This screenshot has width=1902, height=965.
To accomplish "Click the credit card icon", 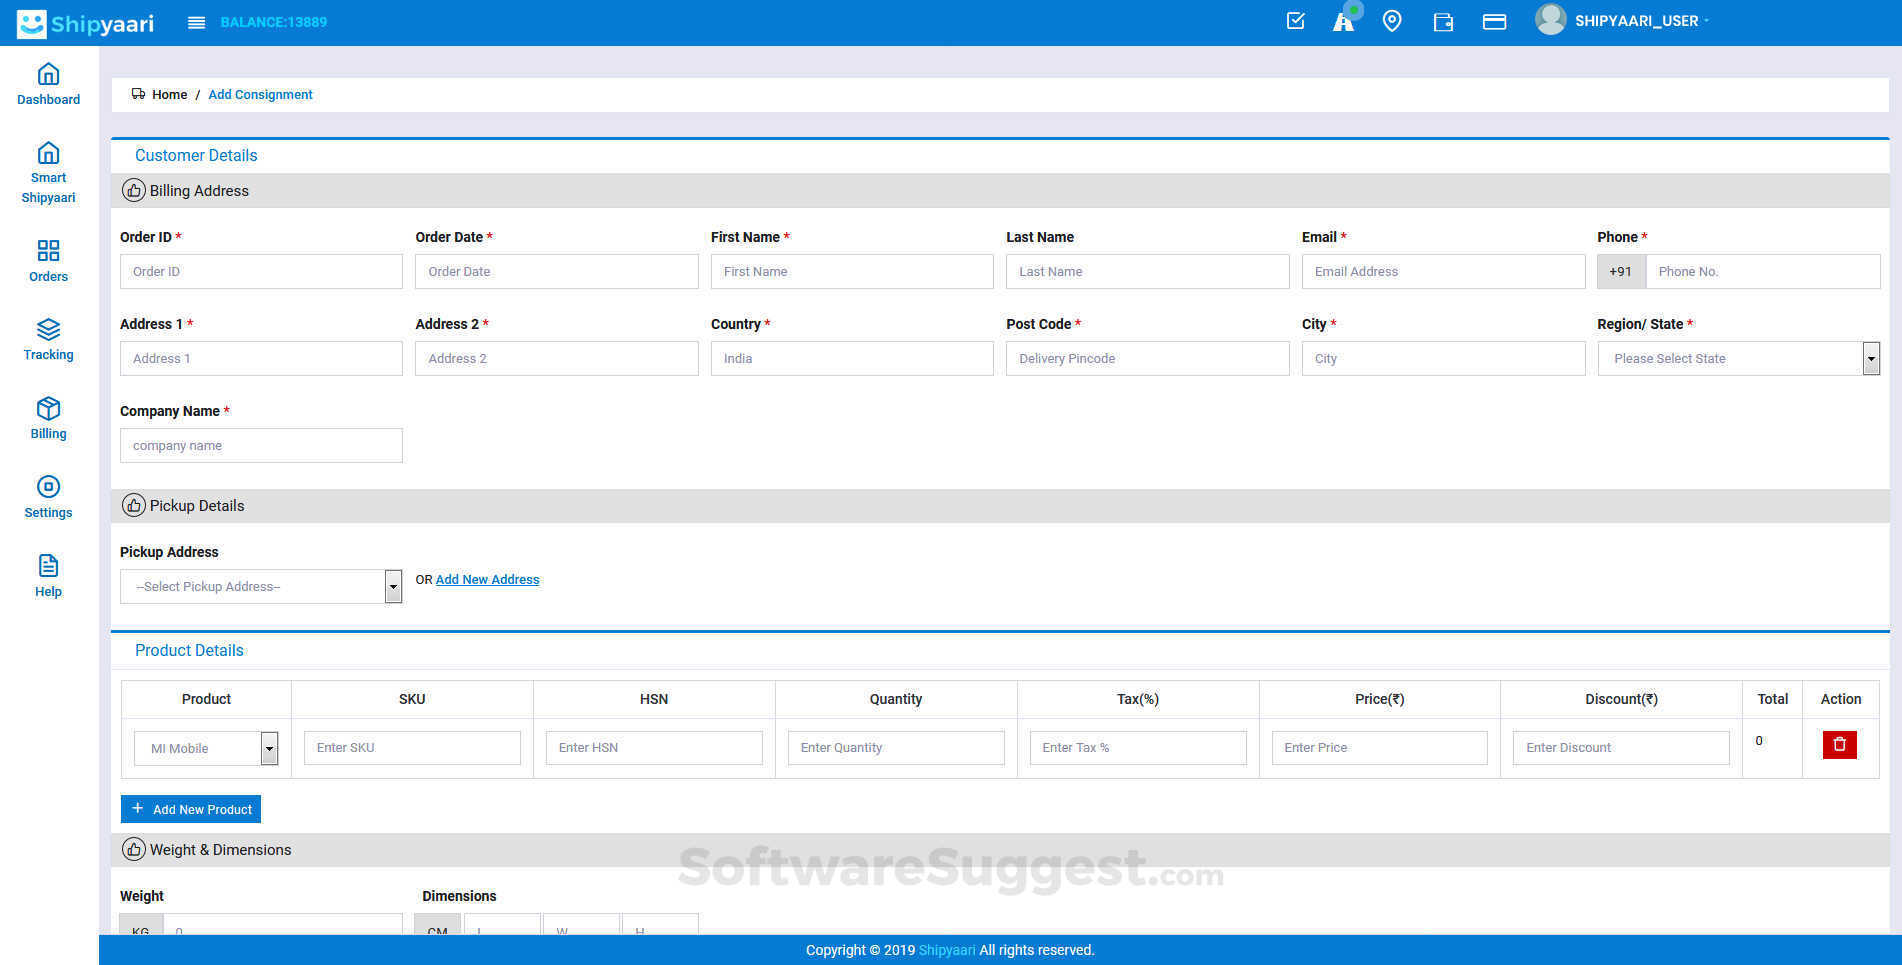I will pyautogui.click(x=1494, y=22).
